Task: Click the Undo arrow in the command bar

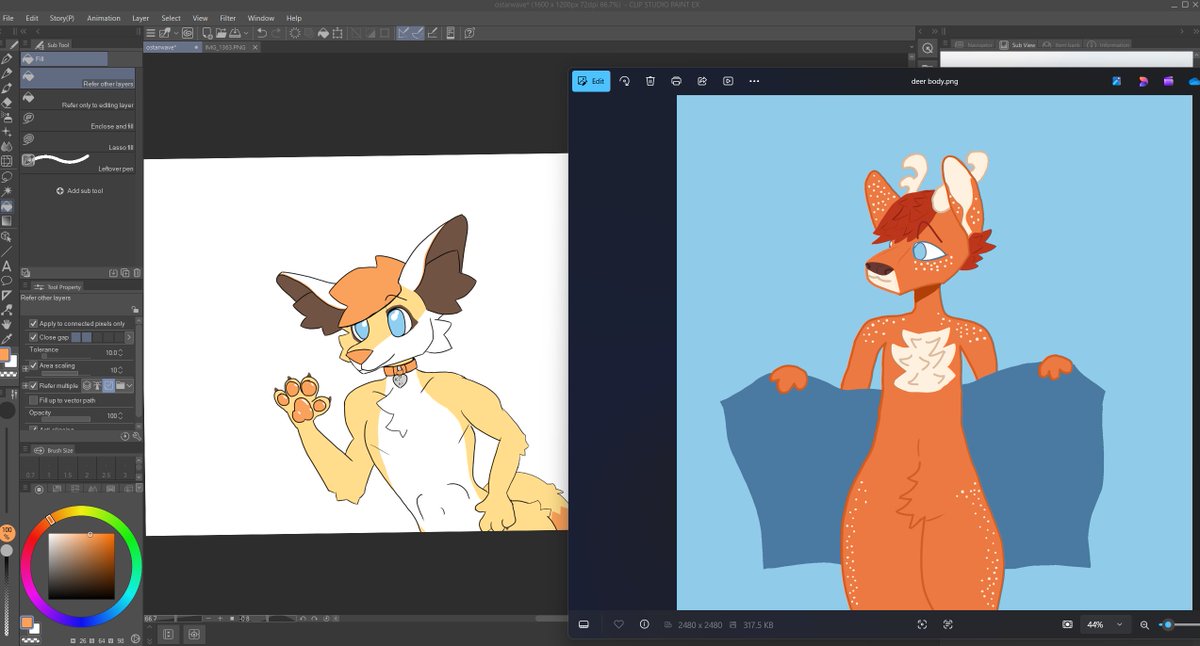Action: click(261, 32)
